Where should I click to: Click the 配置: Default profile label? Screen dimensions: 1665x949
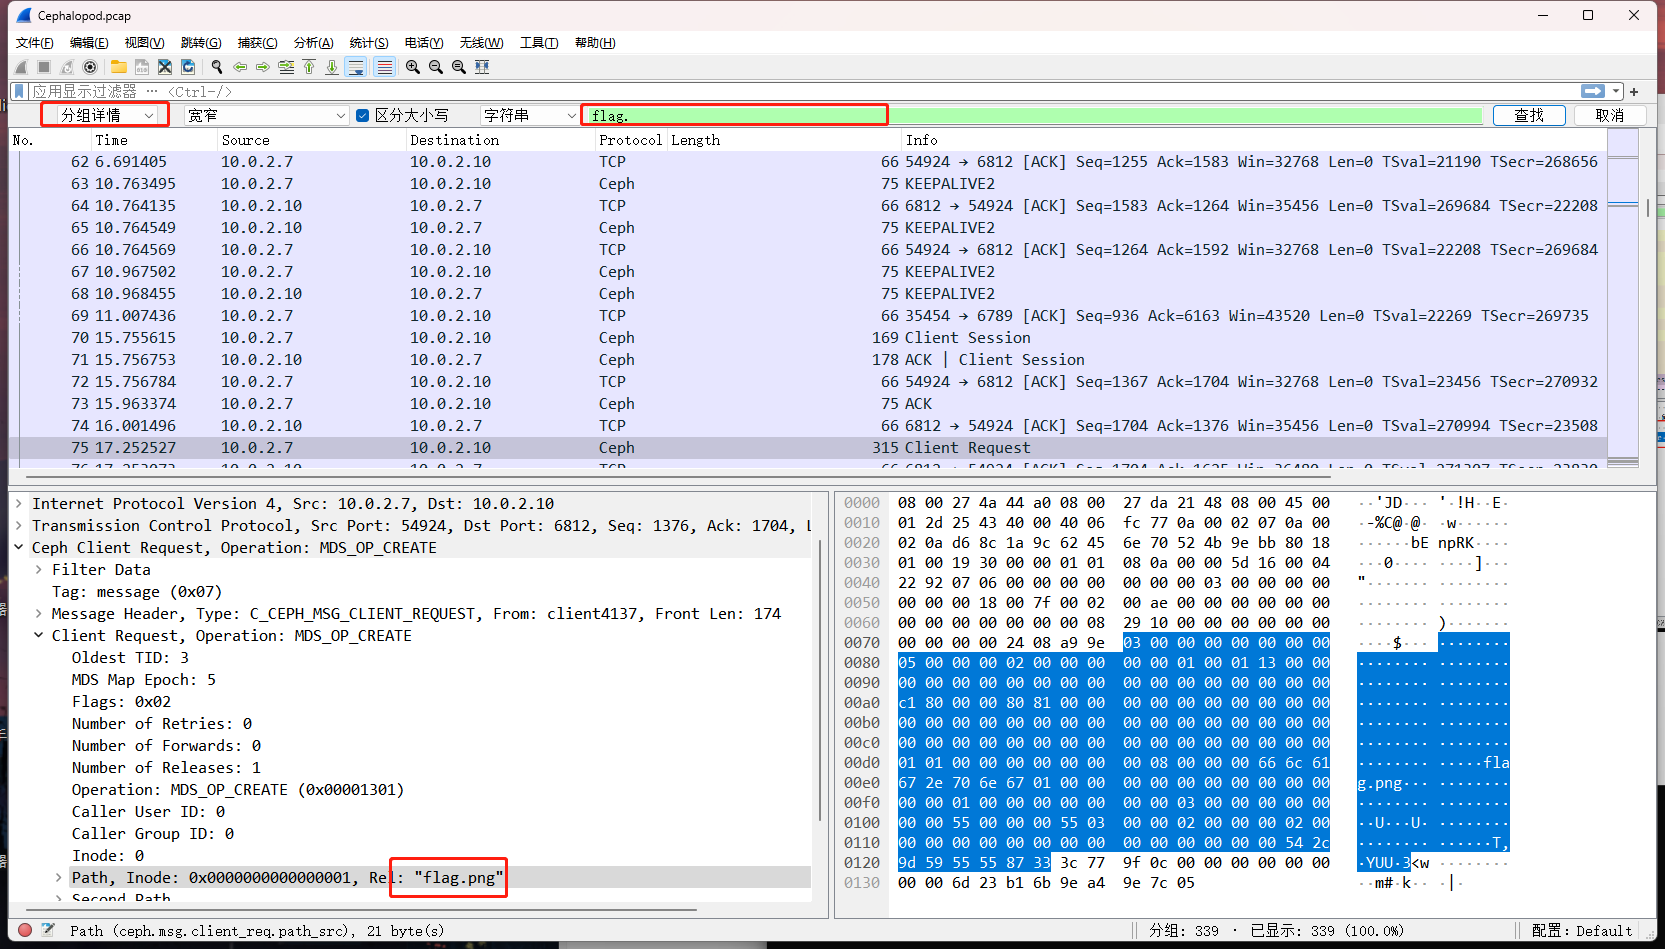[1583, 931]
